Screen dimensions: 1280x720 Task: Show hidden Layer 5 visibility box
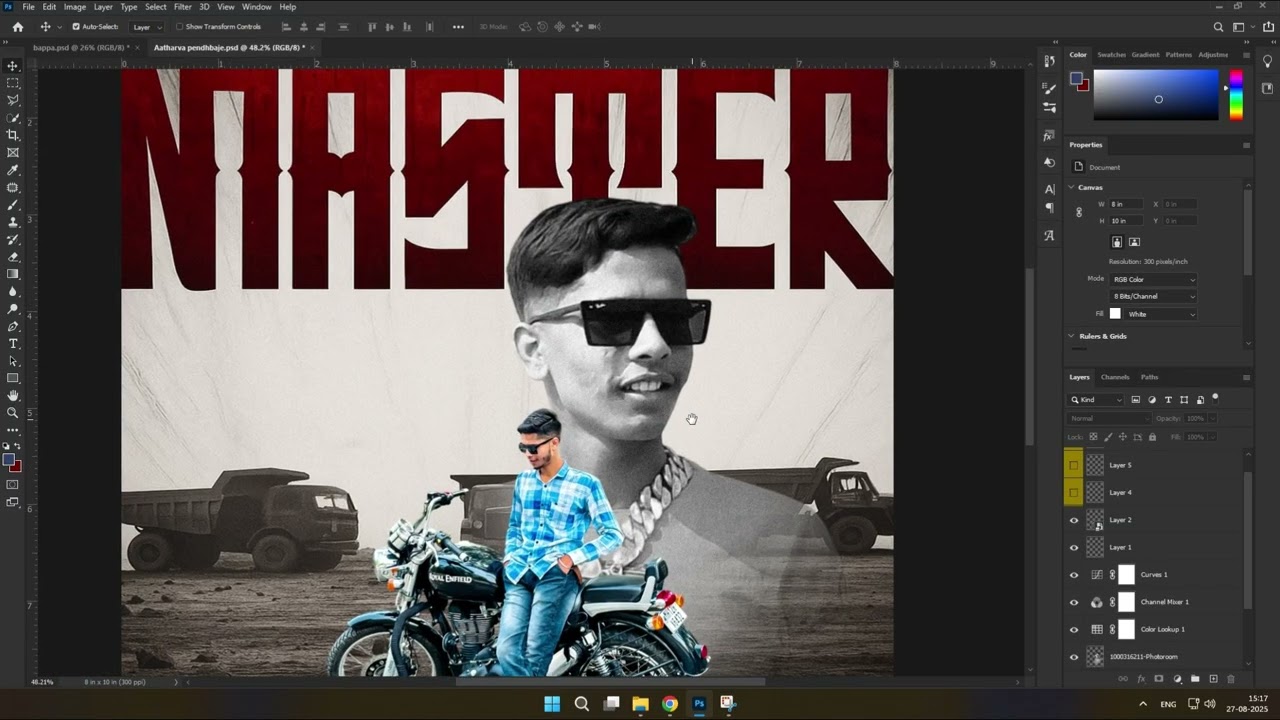(1074, 465)
